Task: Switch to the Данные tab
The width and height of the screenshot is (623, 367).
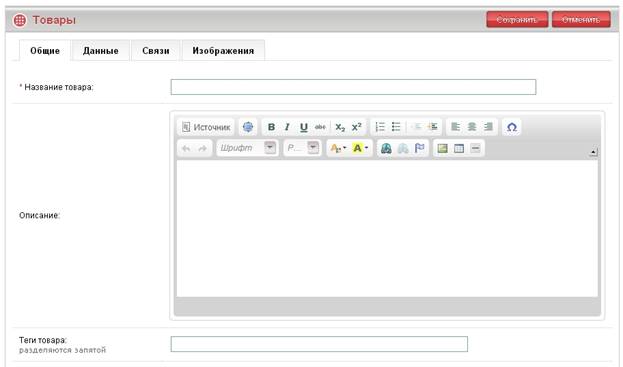Action: point(101,50)
